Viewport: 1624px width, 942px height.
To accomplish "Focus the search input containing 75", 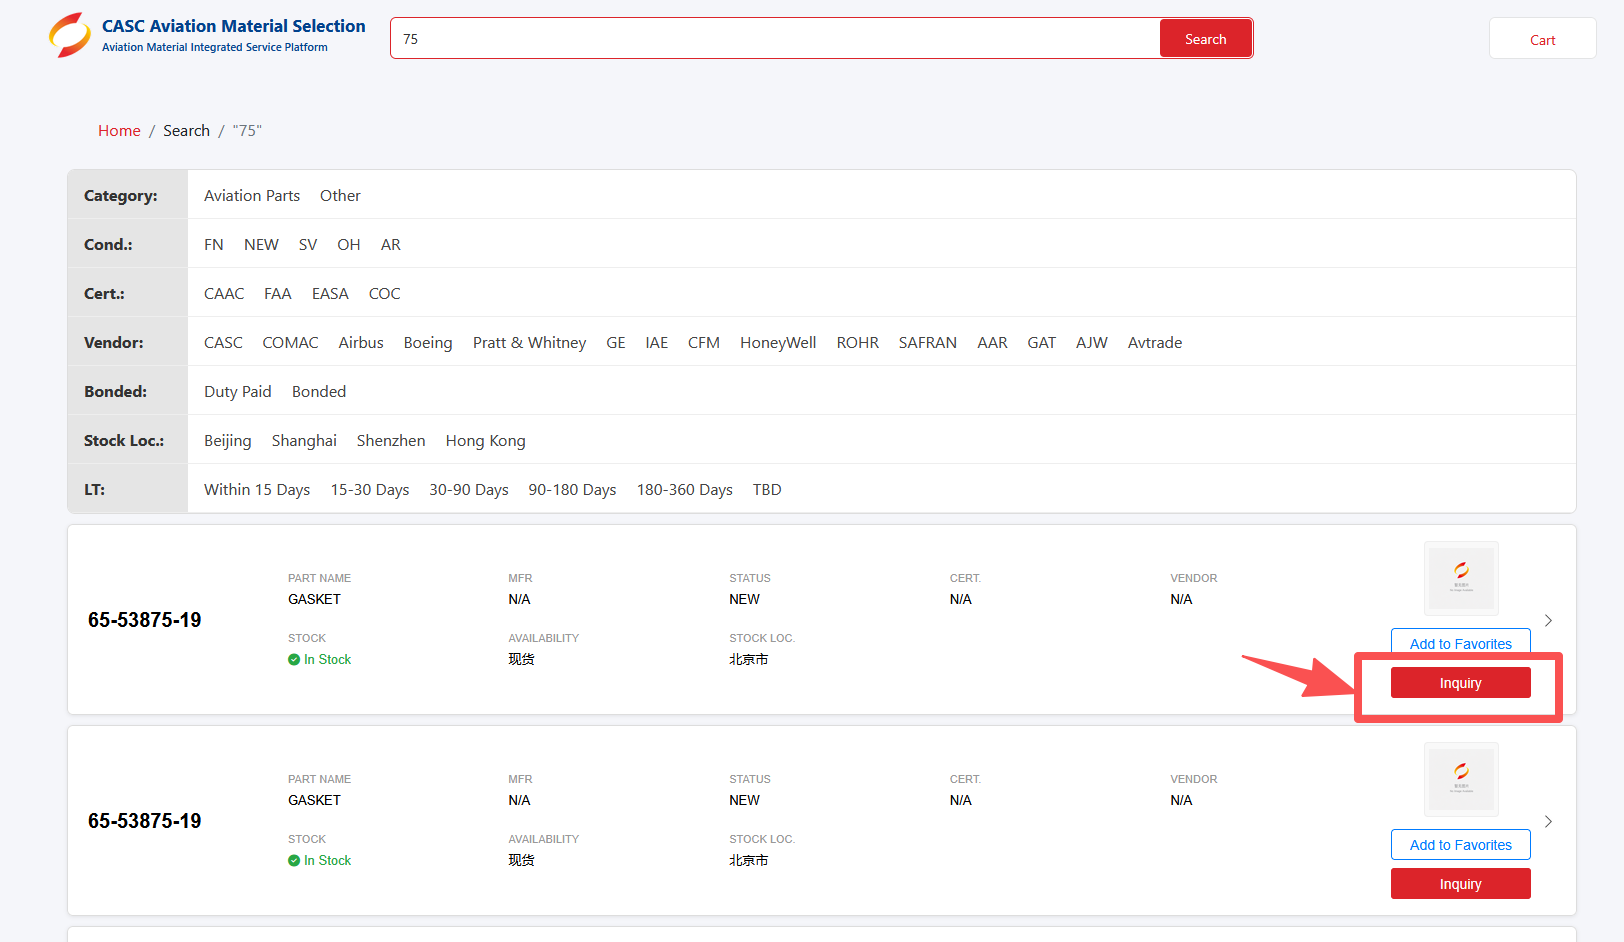I will tap(775, 39).
